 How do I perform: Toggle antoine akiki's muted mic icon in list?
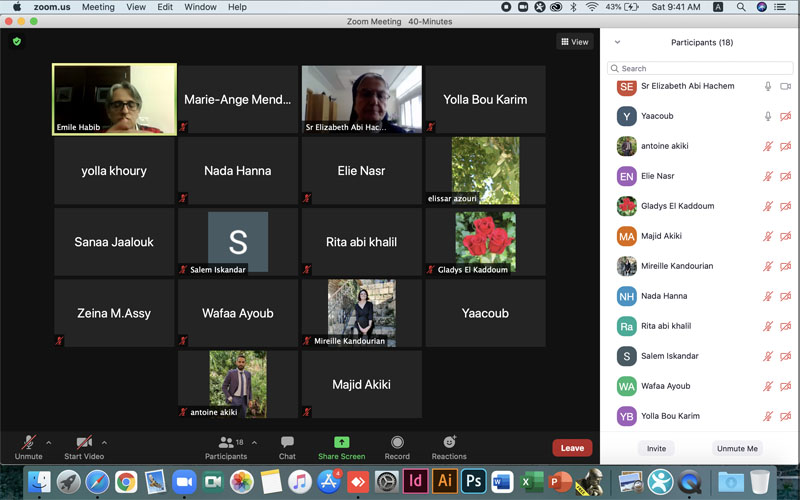click(x=768, y=146)
